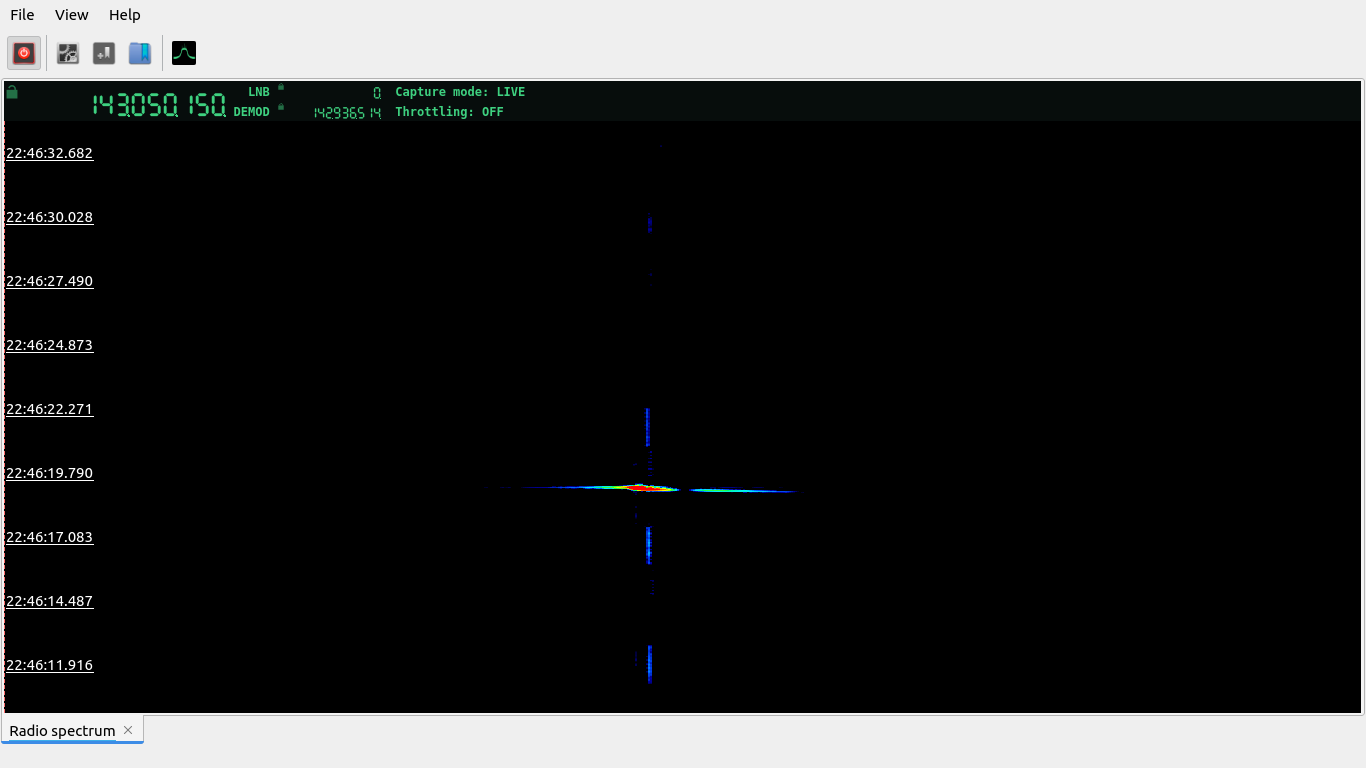The width and height of the screenshot is (1366, 768).
Task: Click the 22:46:27.490 timestamp
Action: pos(49,281)
